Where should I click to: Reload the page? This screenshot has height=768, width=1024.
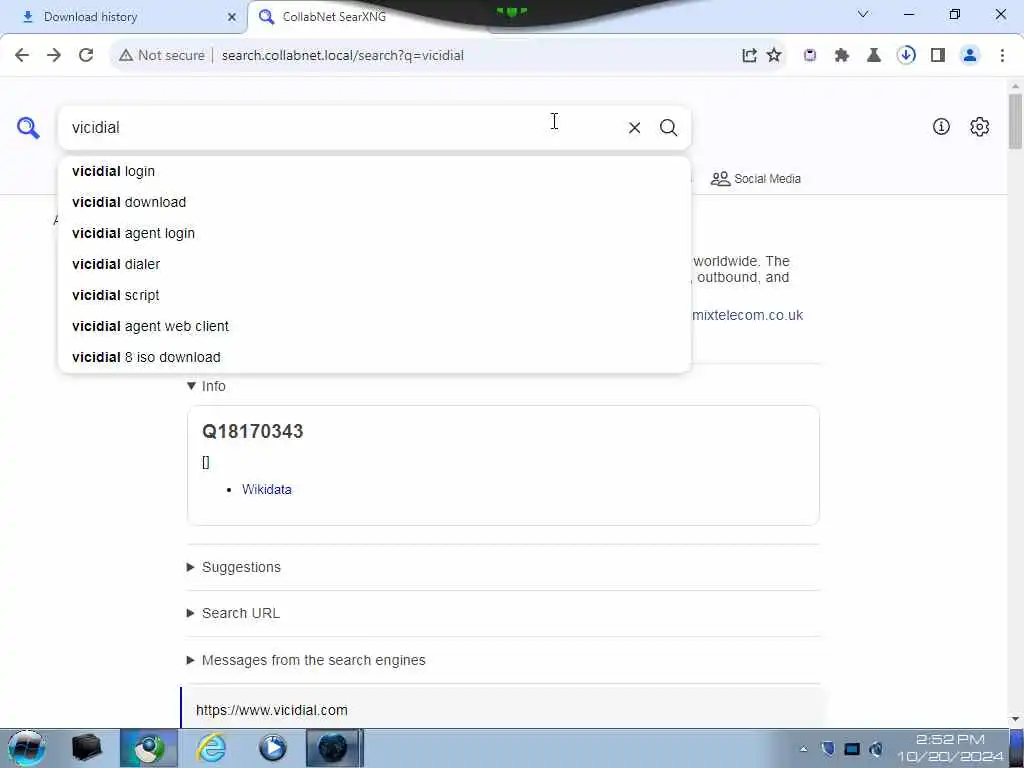(x=86, y=55)
